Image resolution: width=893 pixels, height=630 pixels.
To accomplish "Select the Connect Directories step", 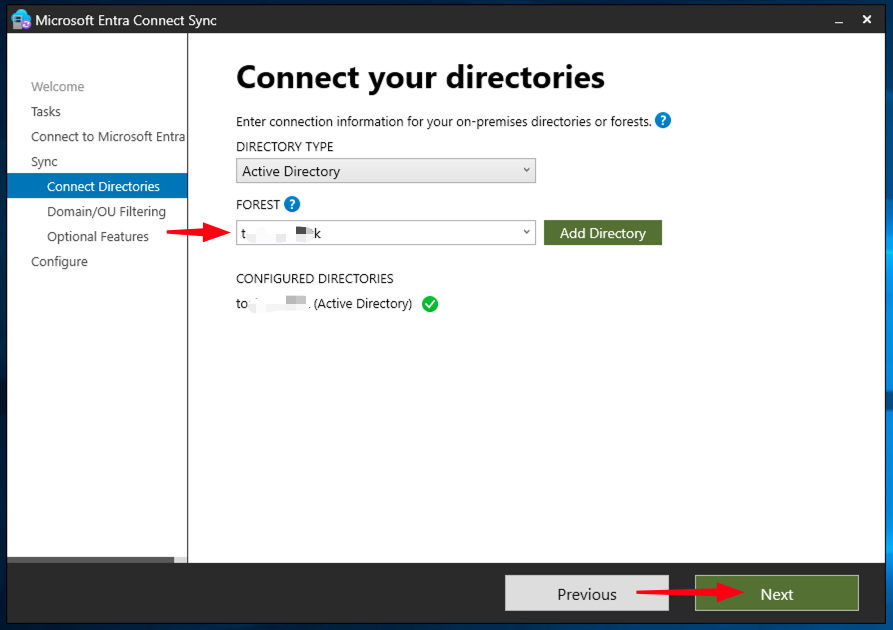I will (x=97, y=186).
